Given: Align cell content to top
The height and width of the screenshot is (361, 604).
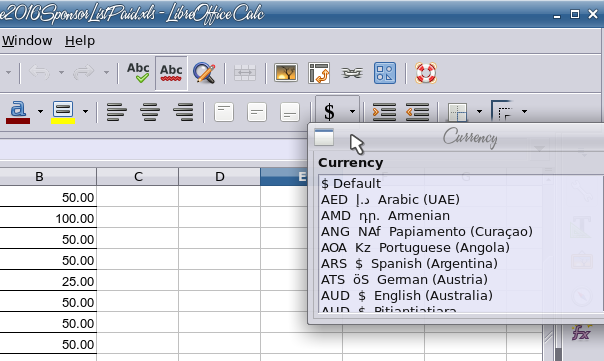Looking at the screenshot, I should (x=224, y=112).
